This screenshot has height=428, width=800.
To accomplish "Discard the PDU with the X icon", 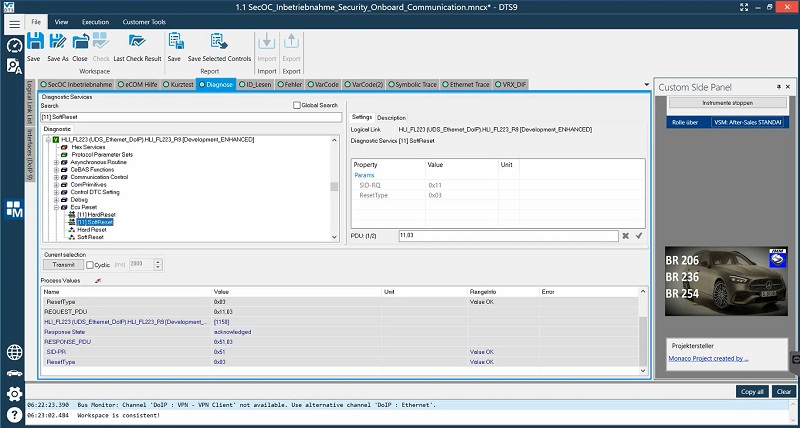I will (x=625, y=235).
